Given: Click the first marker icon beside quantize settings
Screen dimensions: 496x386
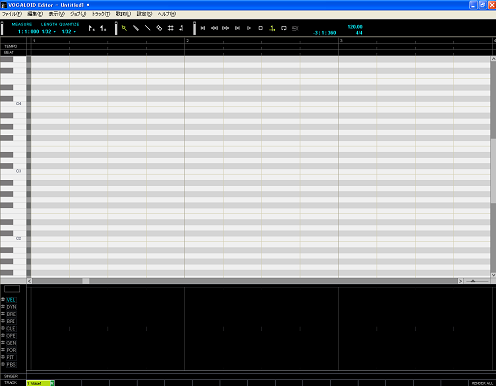Looking at the screenshot, I should 92,28.
